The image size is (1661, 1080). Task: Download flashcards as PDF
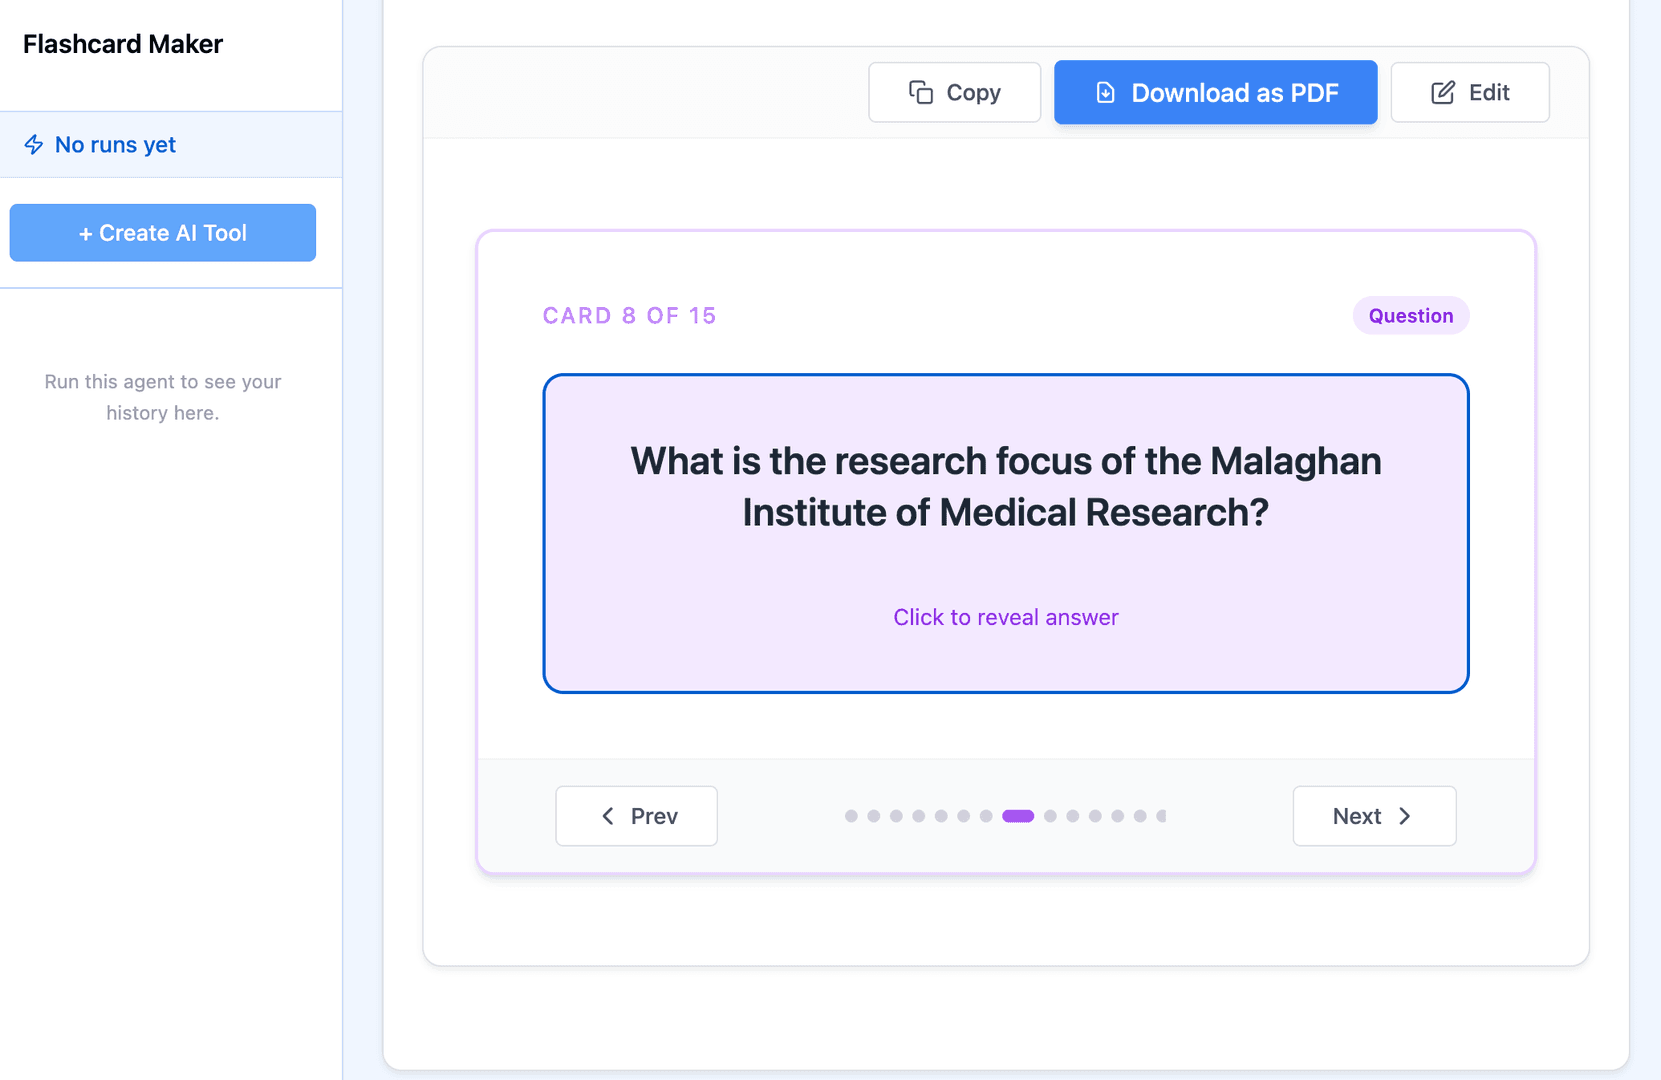click(1216, 92)
